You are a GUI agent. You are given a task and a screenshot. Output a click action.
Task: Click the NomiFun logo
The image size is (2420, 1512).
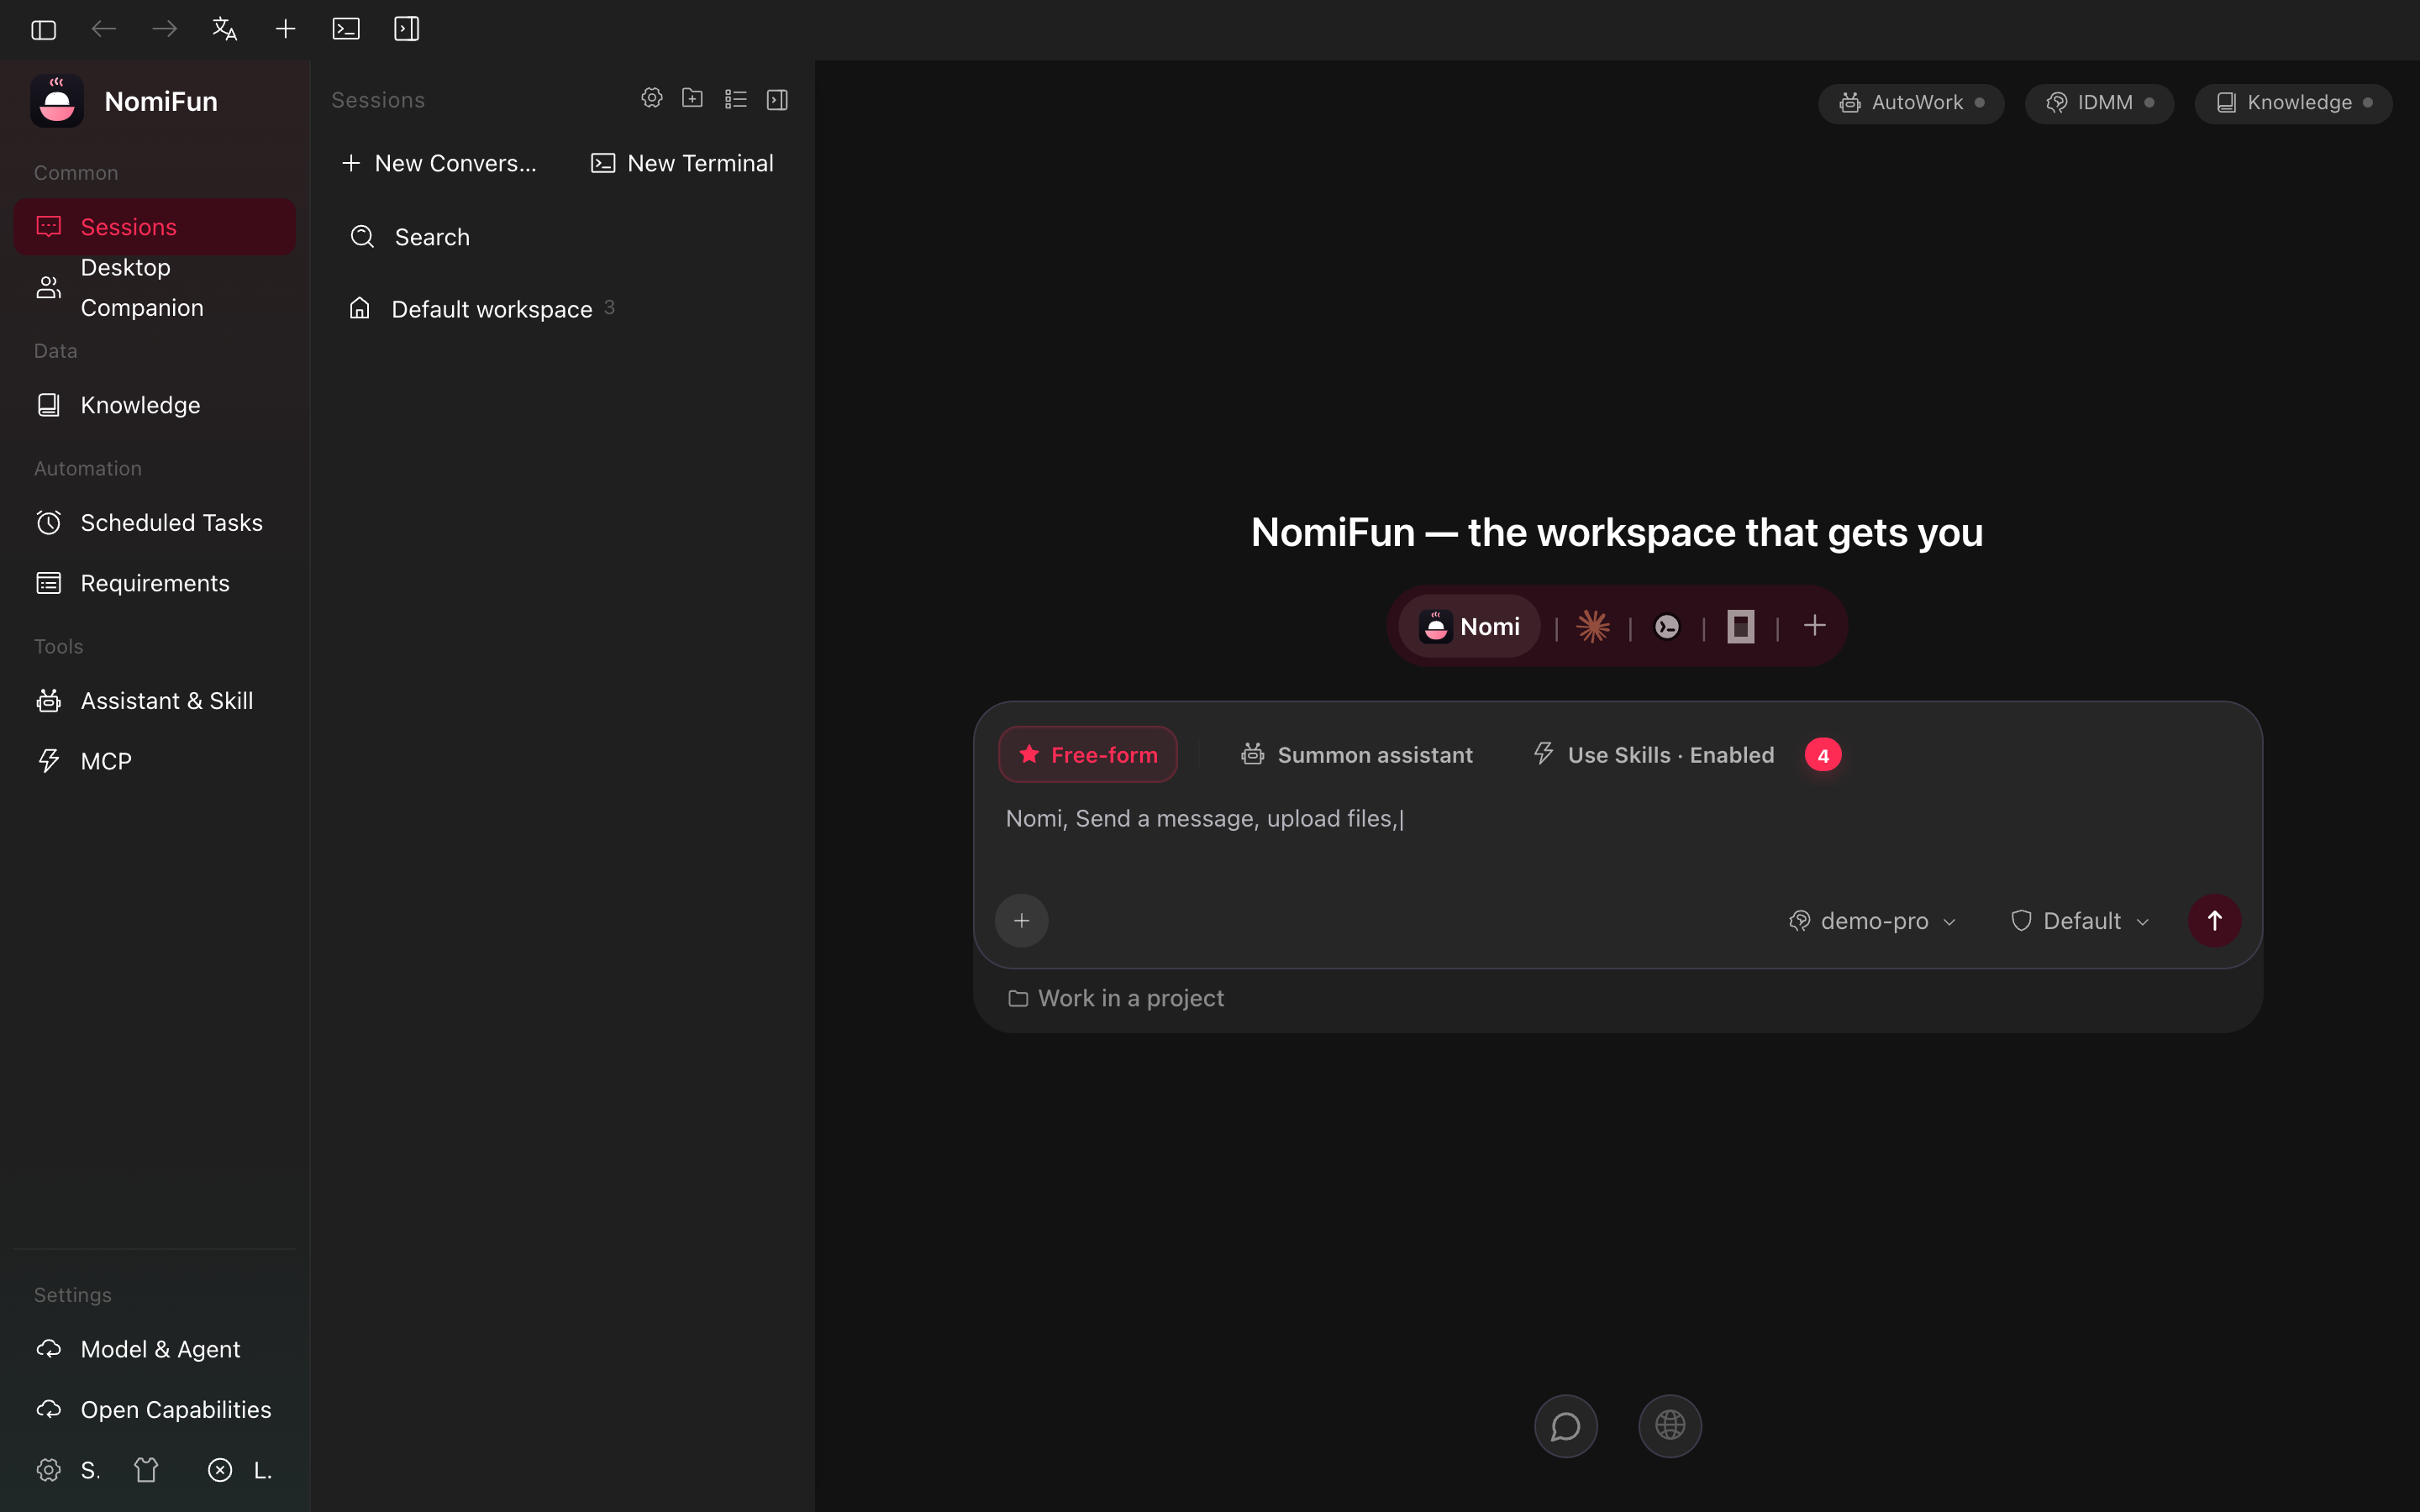(x=57, y=101)
